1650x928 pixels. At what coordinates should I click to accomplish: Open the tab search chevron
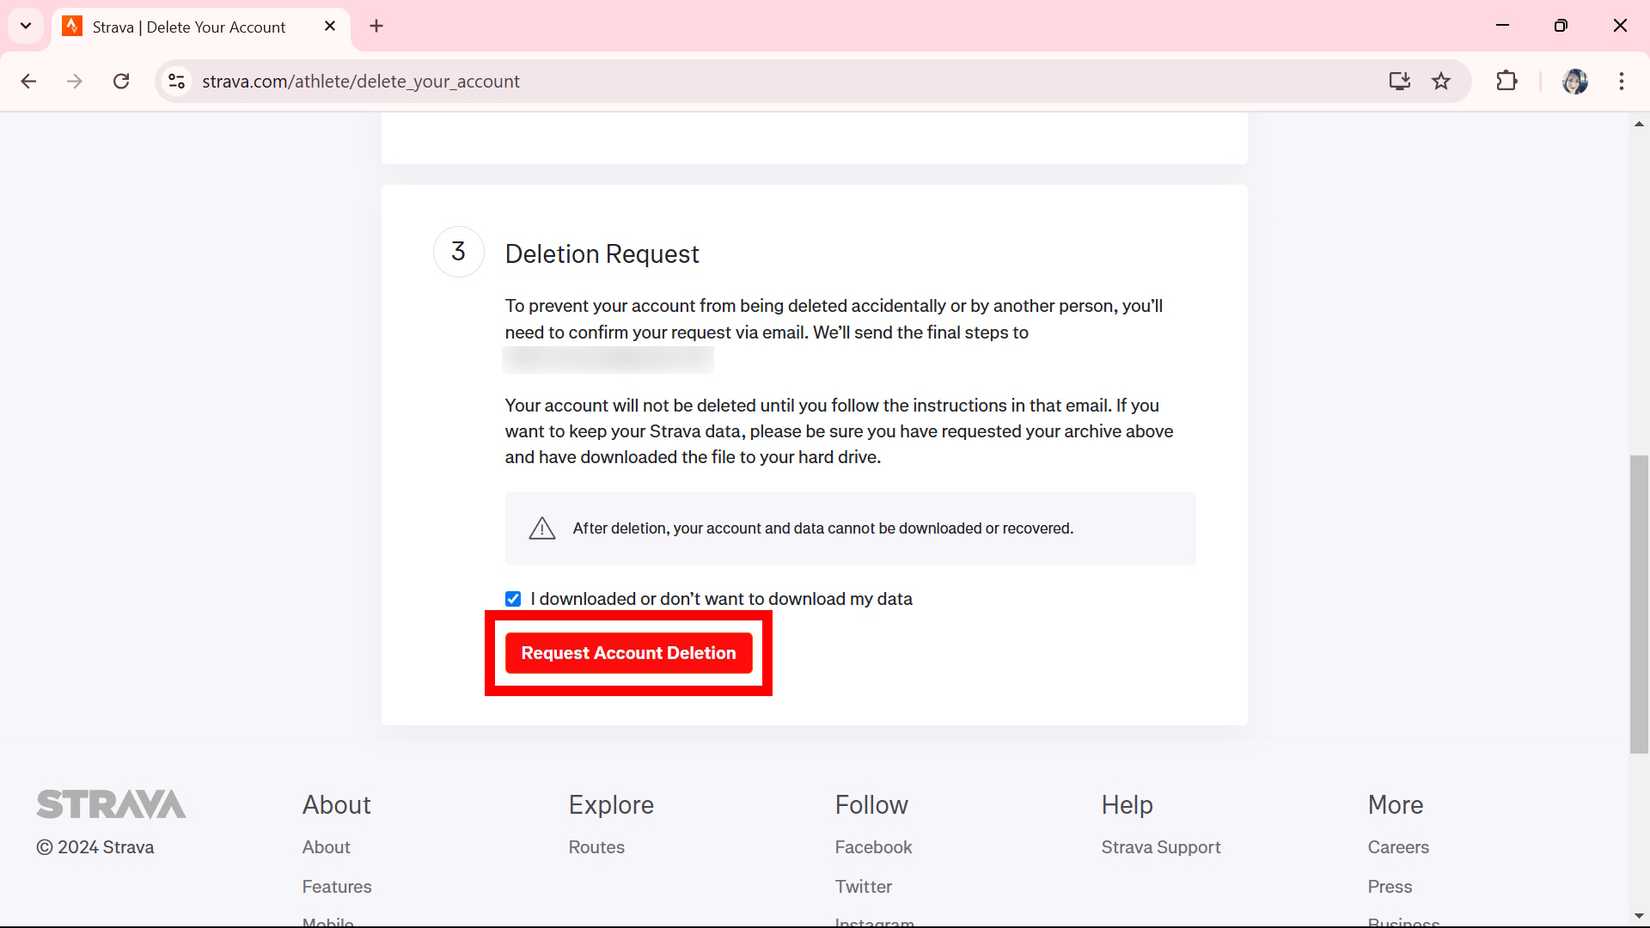click(25, 26)
